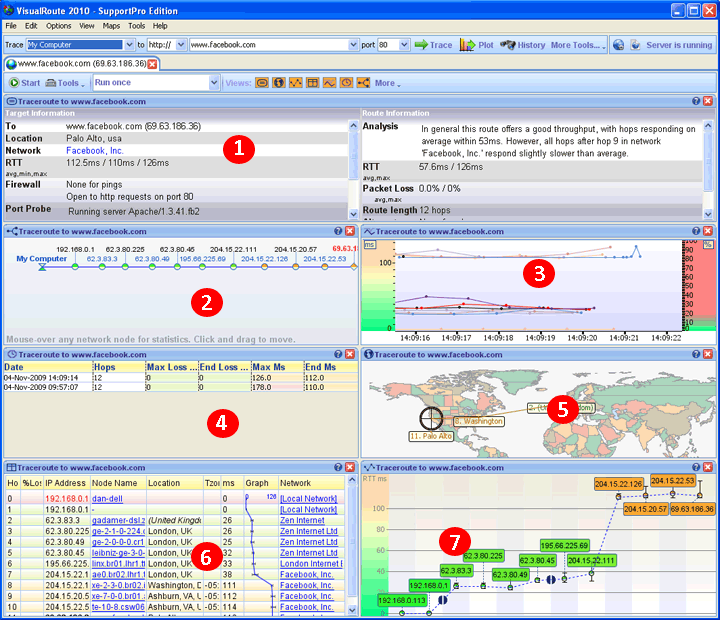Open the More Tools... dropdown

[x=578, y=45]
